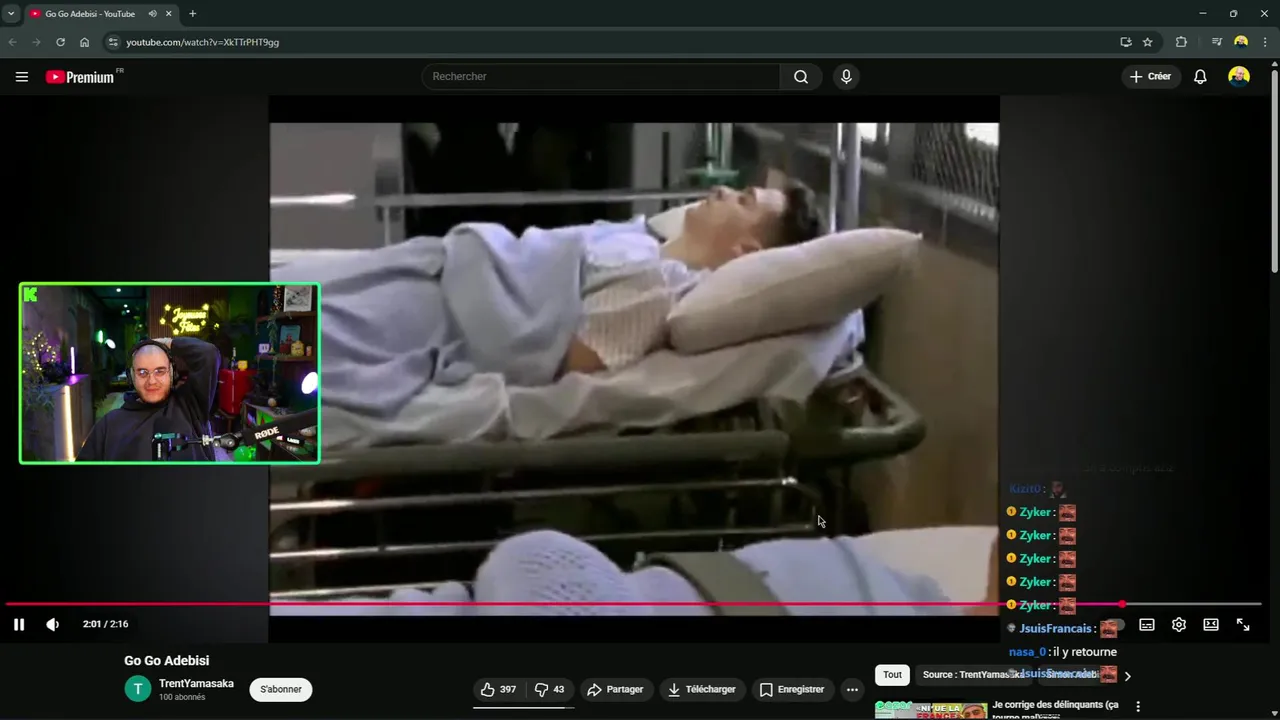The image size is (1280, 720).
Task: Mute the player volume speaker
Action: click(53, 624)
